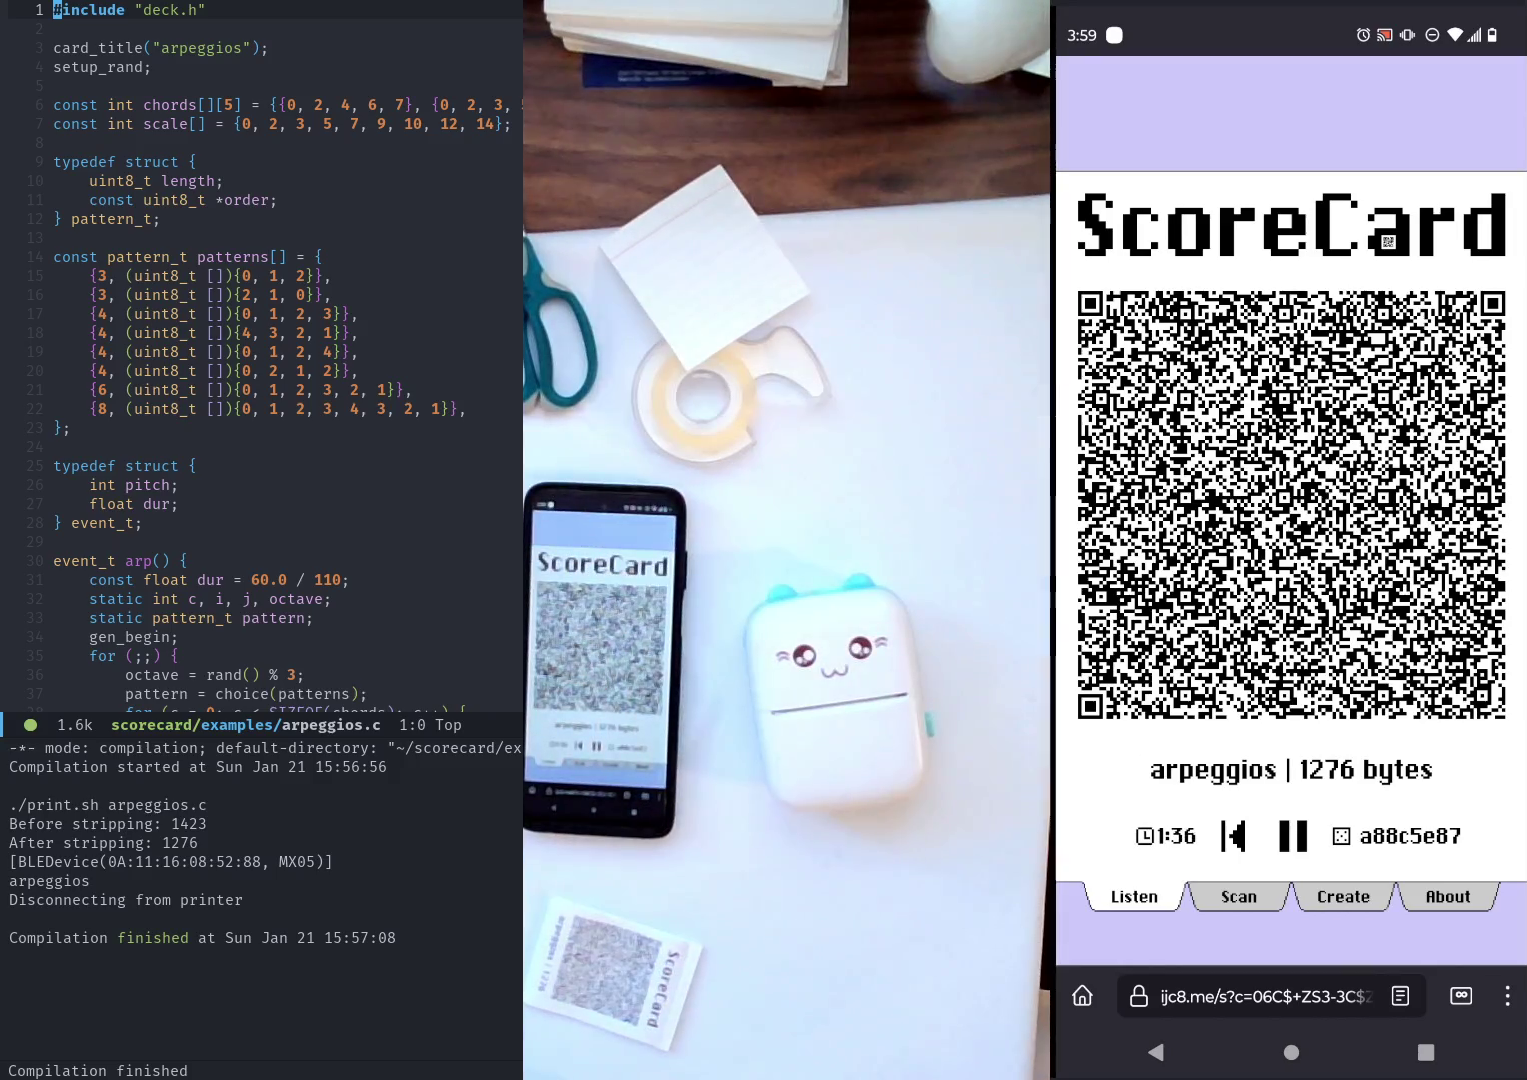Click the cast icon in phone status bar

point(1385,35)
